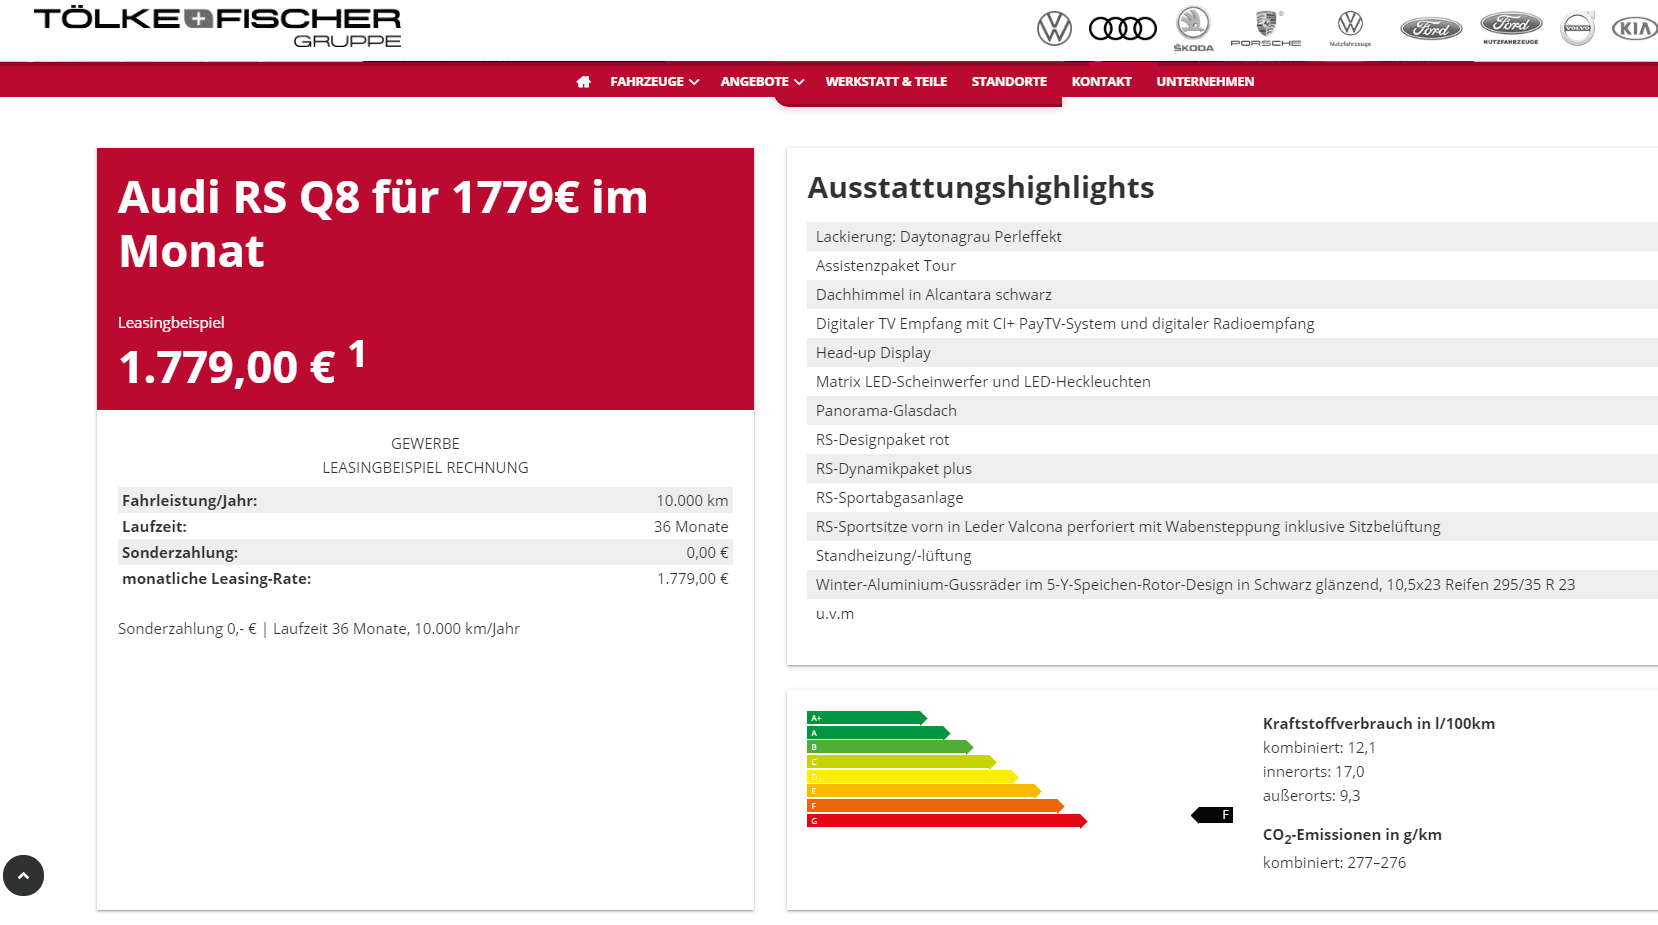The image size is (1658, 925).
Task: Click the green A+ efficiency bar
Action: [x=867, y=718]
